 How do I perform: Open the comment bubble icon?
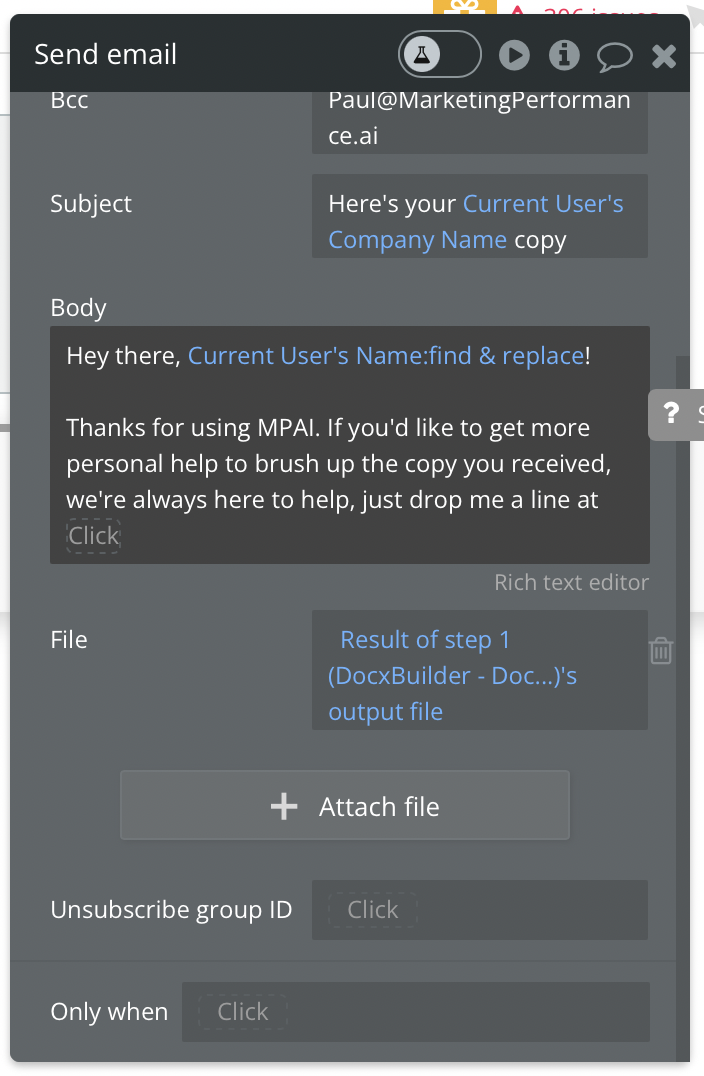coord(614,56)
